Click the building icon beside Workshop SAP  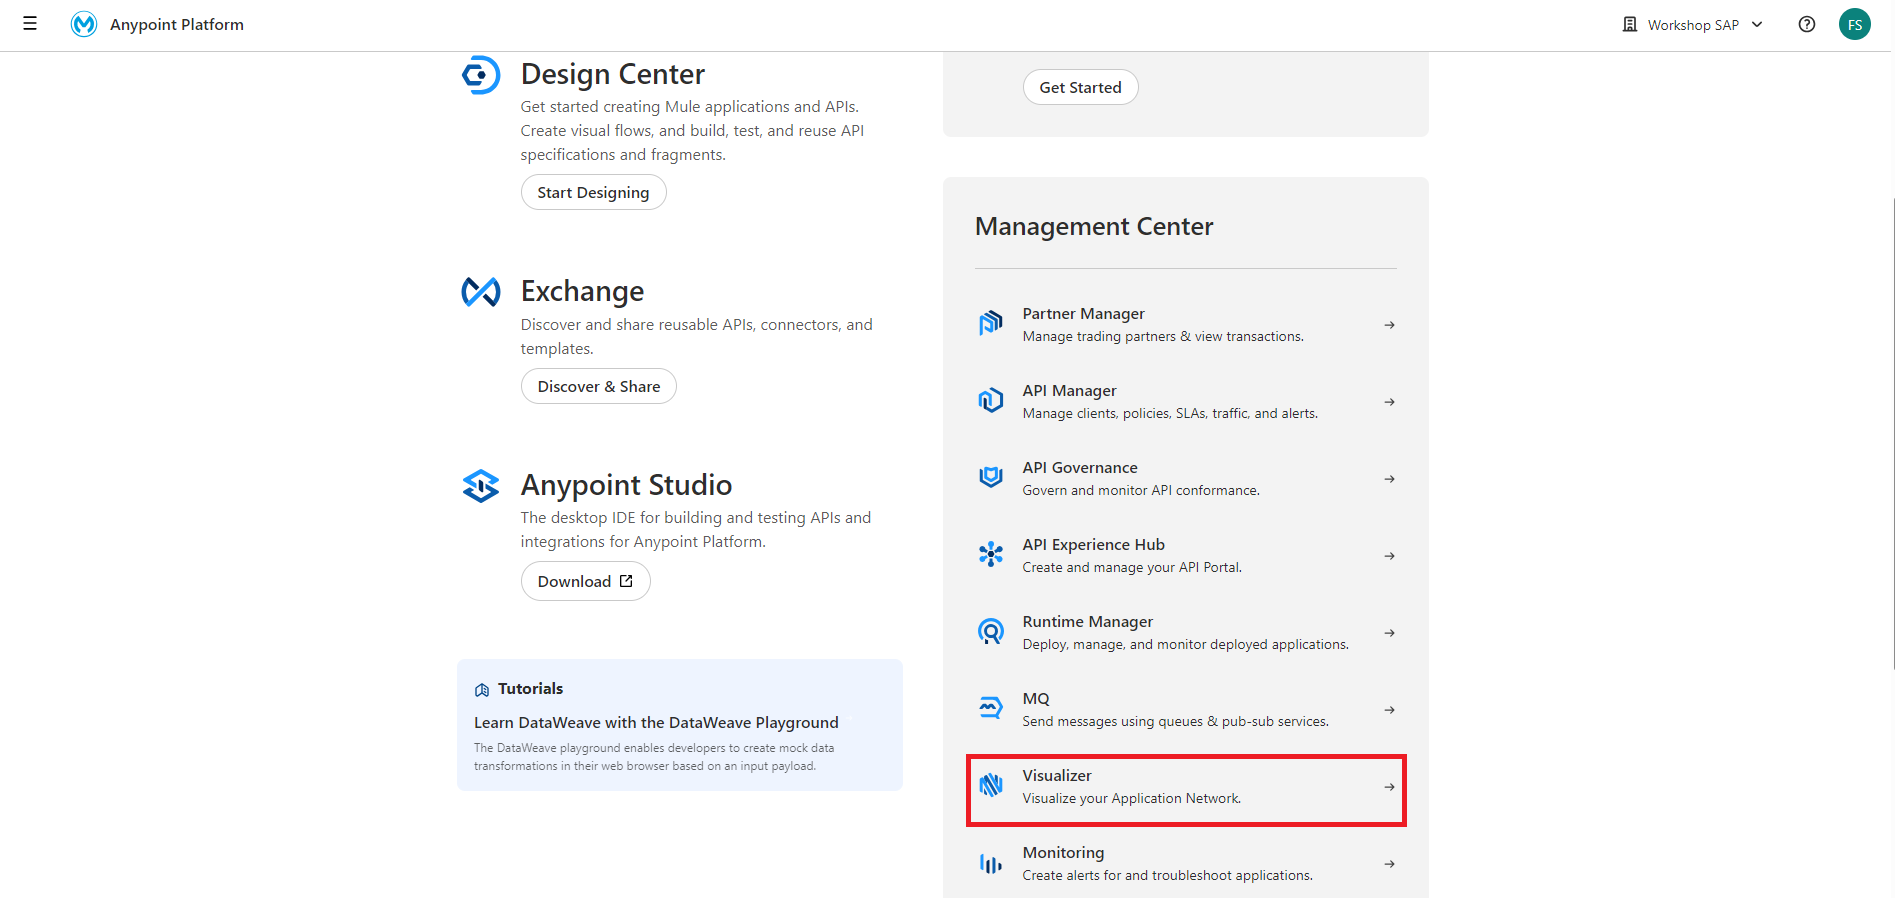1630,24
